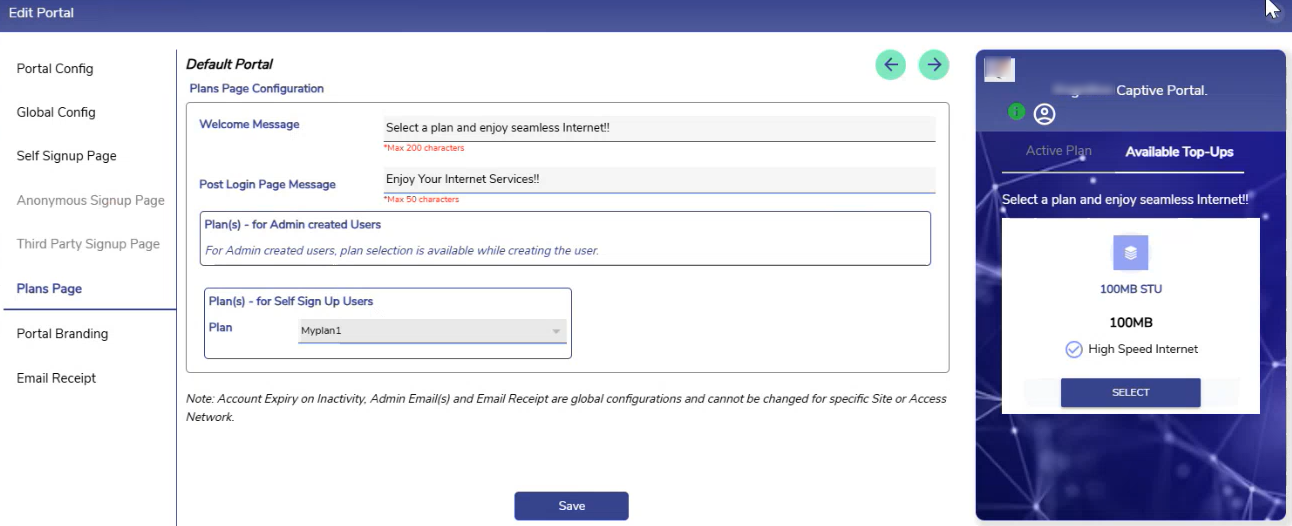Click the portal logo thumbnail in preview
1292x526 pixels.
point(1000,69)
